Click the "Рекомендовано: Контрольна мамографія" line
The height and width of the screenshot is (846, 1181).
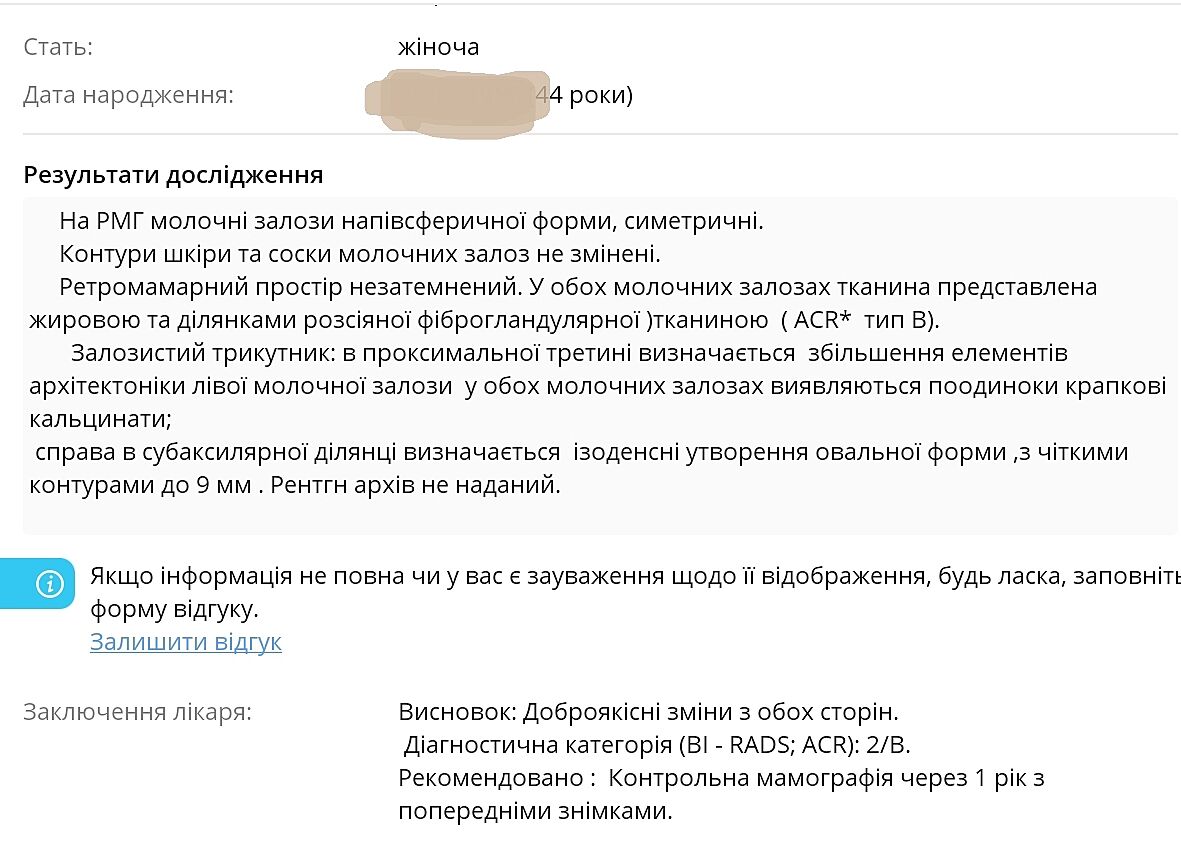720,778
